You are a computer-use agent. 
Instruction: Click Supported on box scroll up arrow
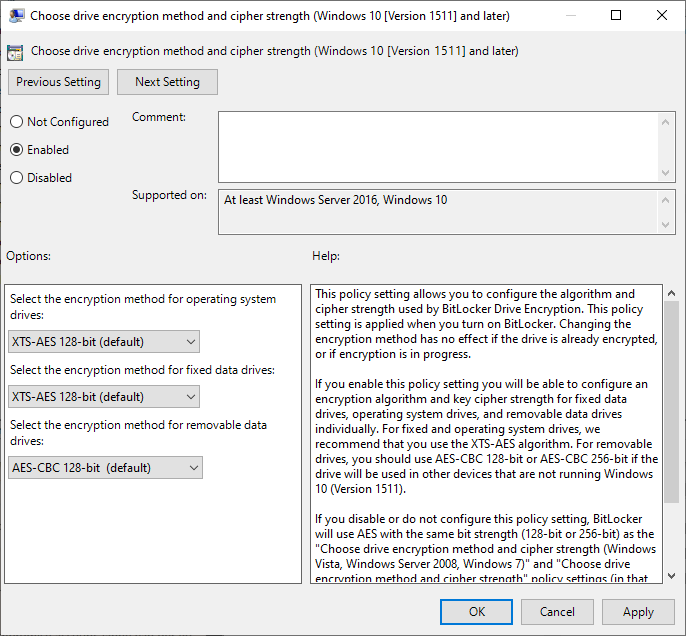(x=665, y=200)
